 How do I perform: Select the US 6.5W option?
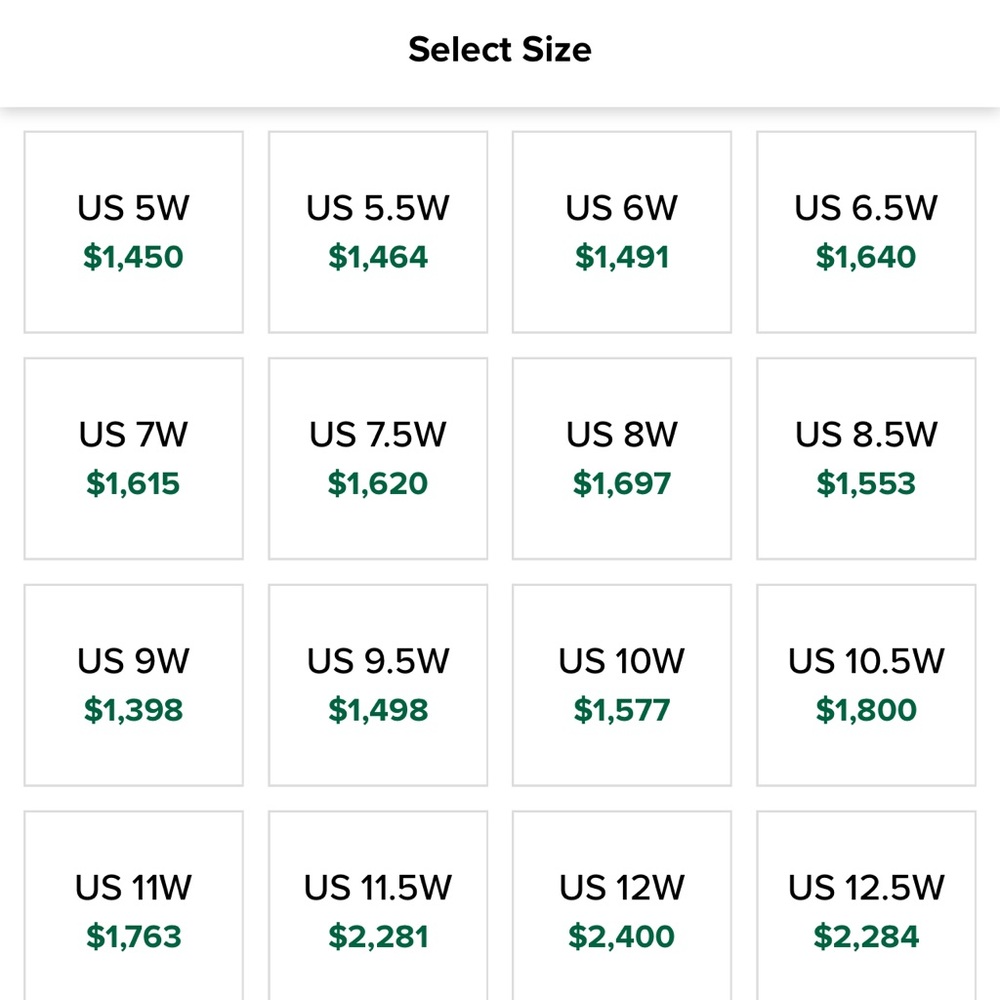coord(866,232)
